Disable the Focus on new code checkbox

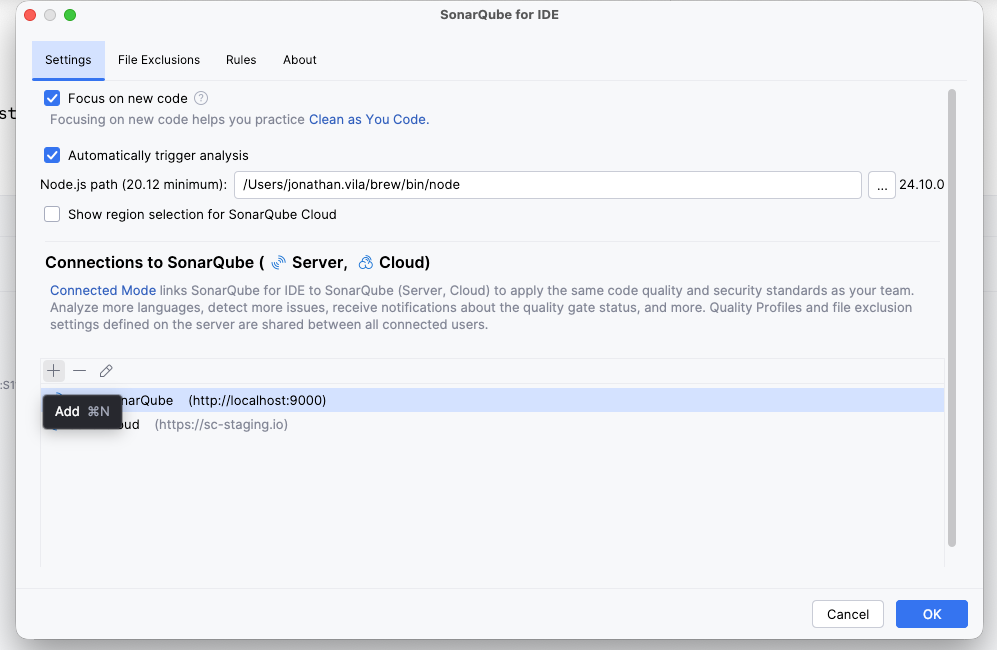[53, 98]
